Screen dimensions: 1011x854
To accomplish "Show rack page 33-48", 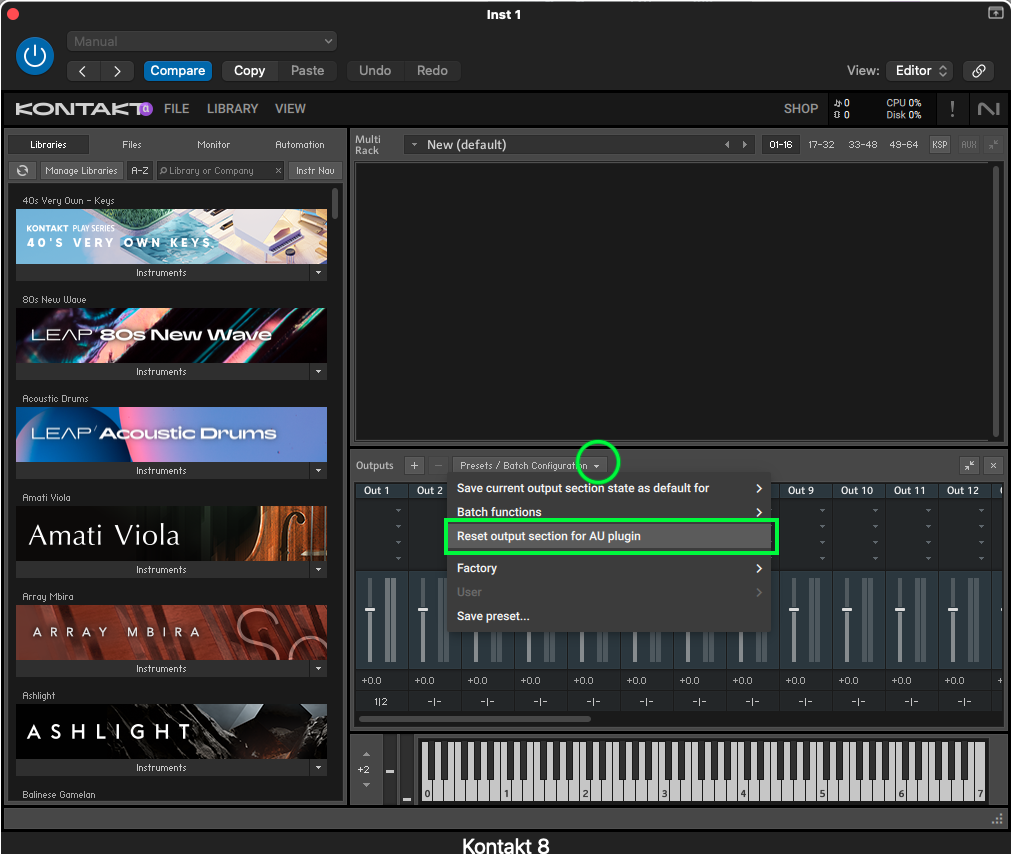I will coord(862,145).
